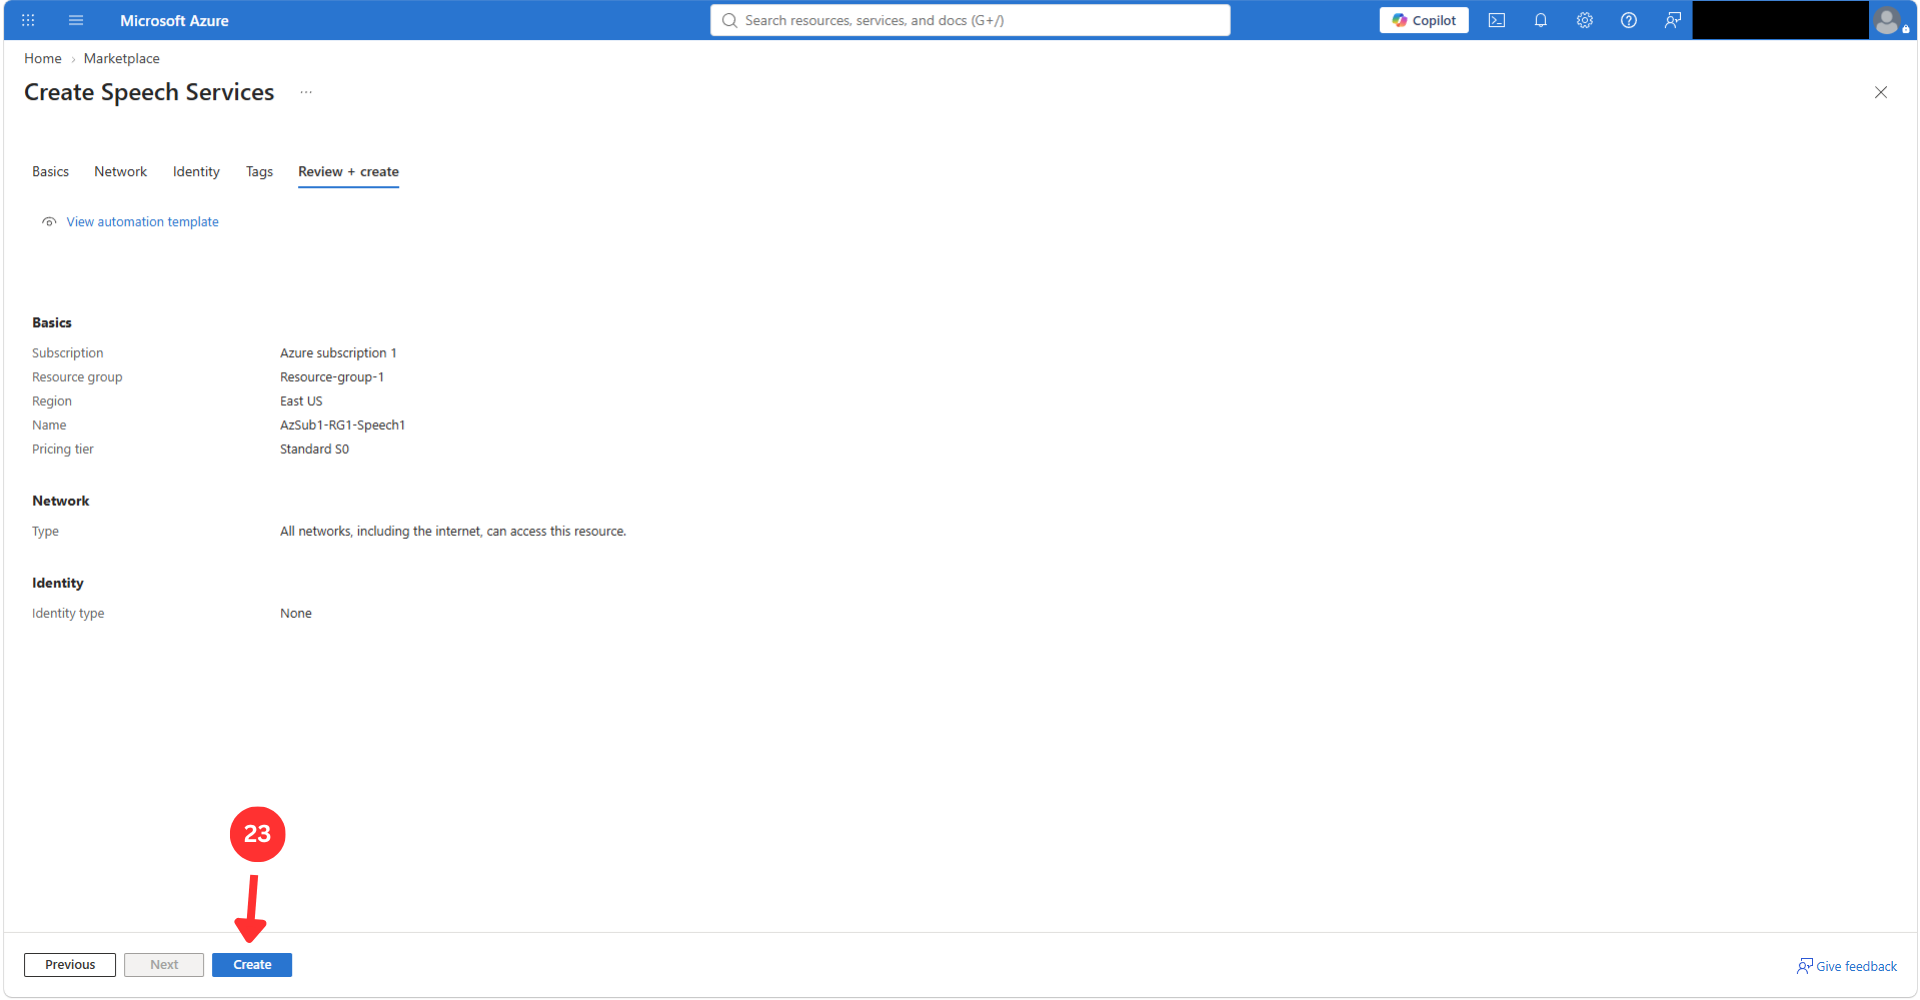
Task: Click the Previous button
Action: coord(70,965)
